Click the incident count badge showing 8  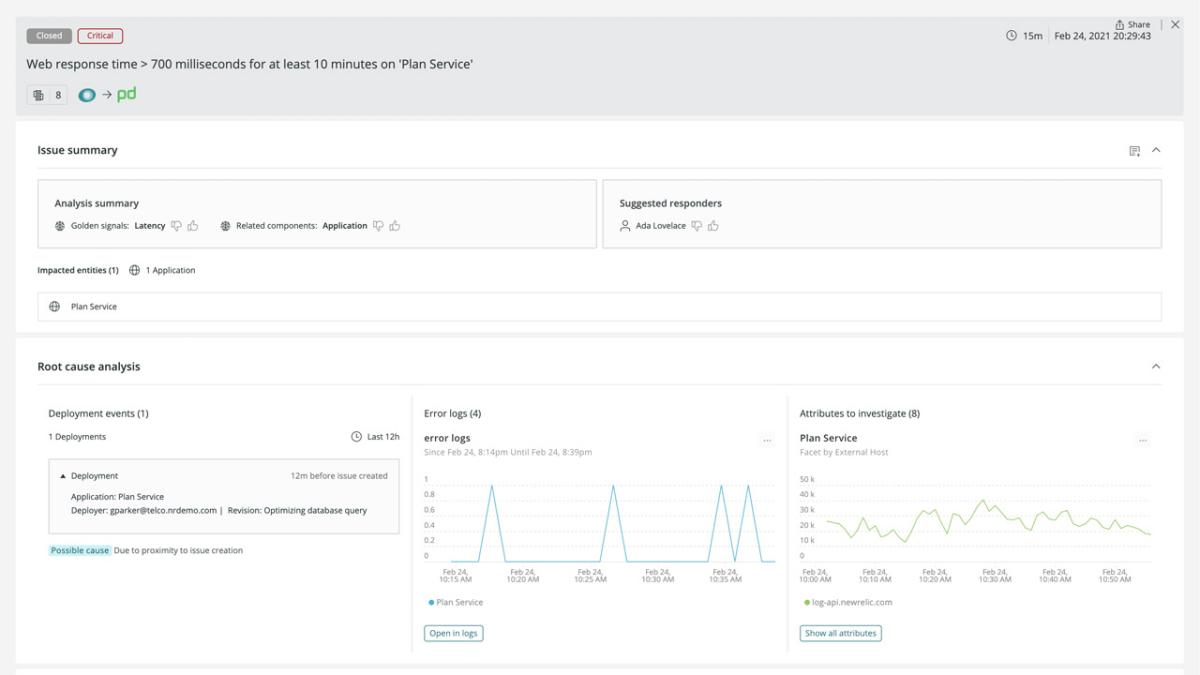(x=47, y=95)
